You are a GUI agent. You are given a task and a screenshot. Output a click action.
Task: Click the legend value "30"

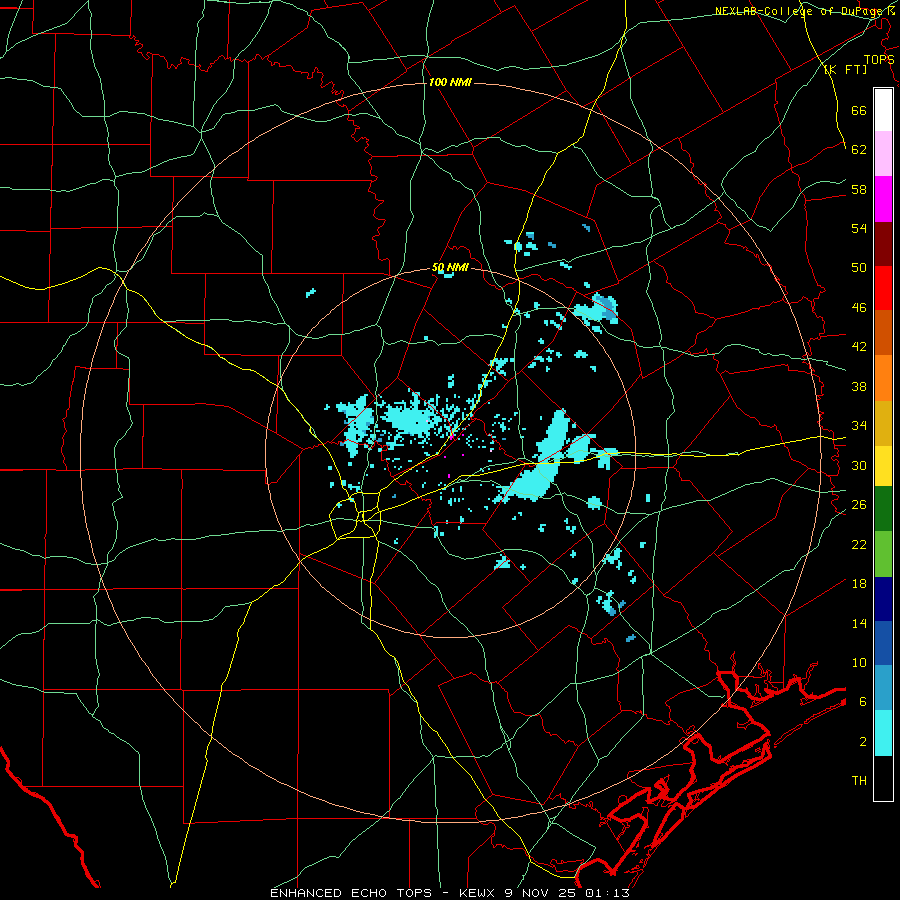tap(859, 465)
